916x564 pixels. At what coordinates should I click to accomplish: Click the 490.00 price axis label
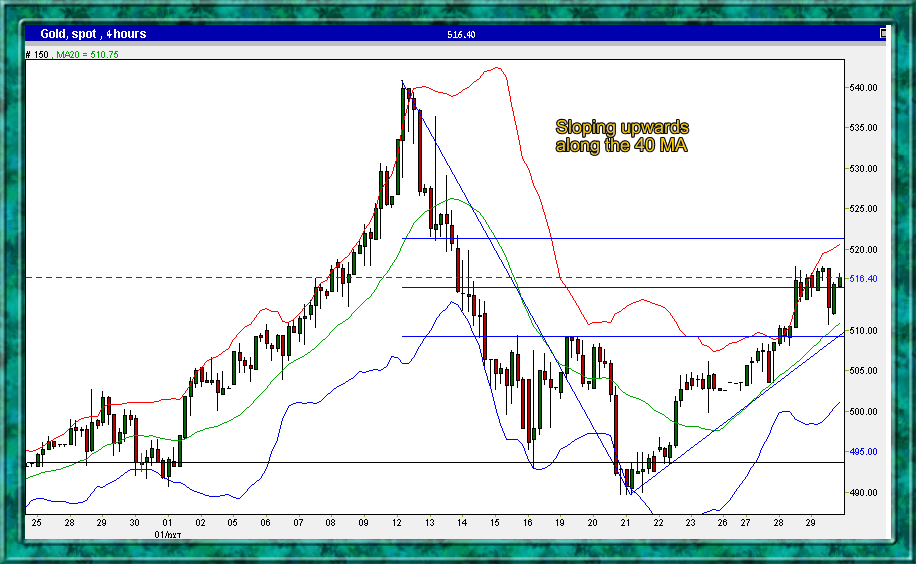coord(864,493)
